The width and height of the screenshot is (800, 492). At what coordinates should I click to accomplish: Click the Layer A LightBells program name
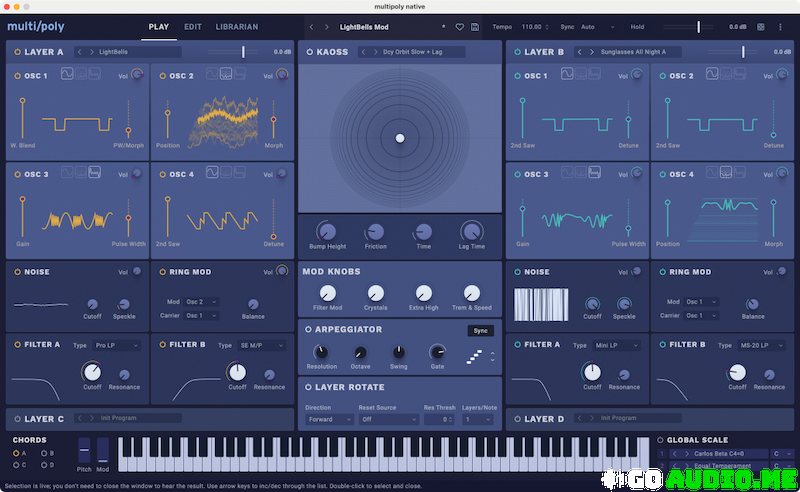(x=113, y=52)
